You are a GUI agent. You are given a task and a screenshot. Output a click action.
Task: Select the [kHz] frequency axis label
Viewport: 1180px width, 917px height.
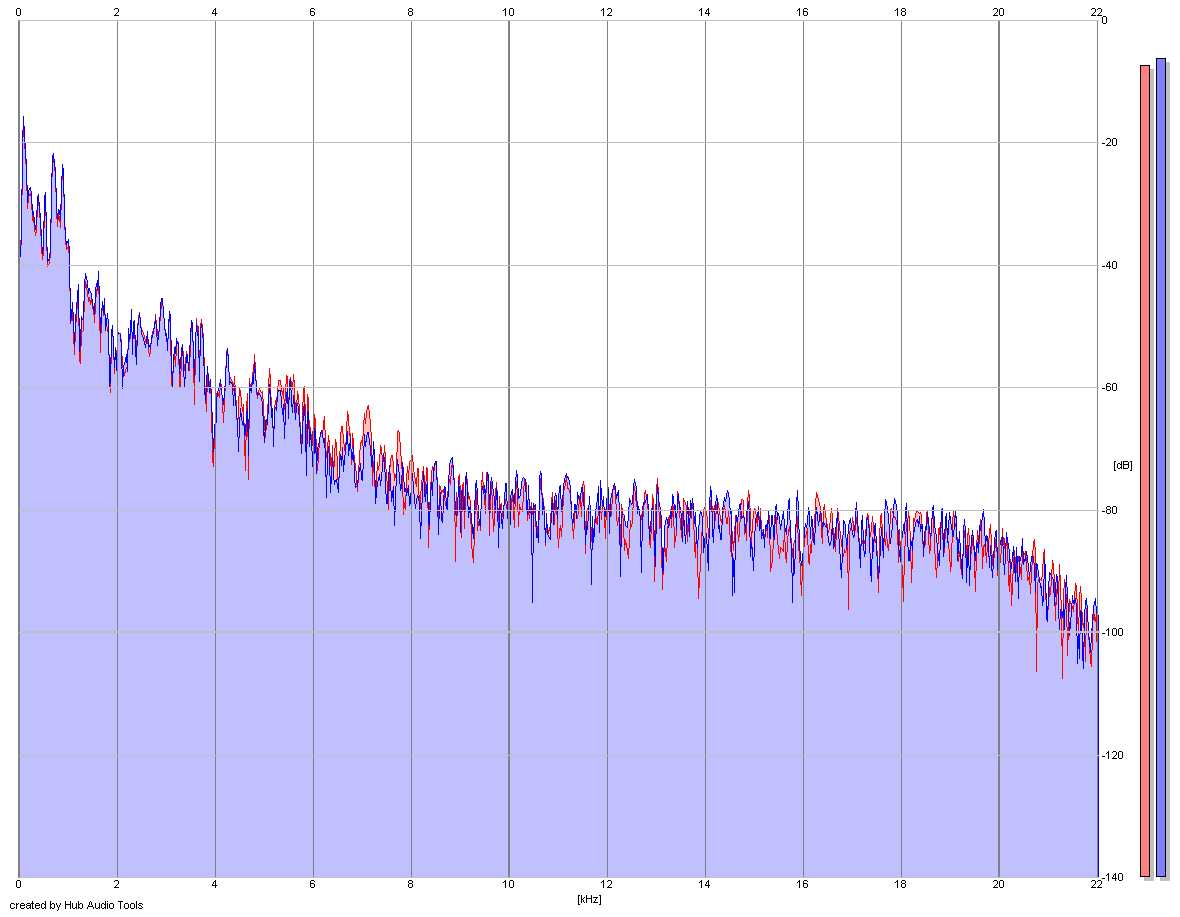[589, 899]
